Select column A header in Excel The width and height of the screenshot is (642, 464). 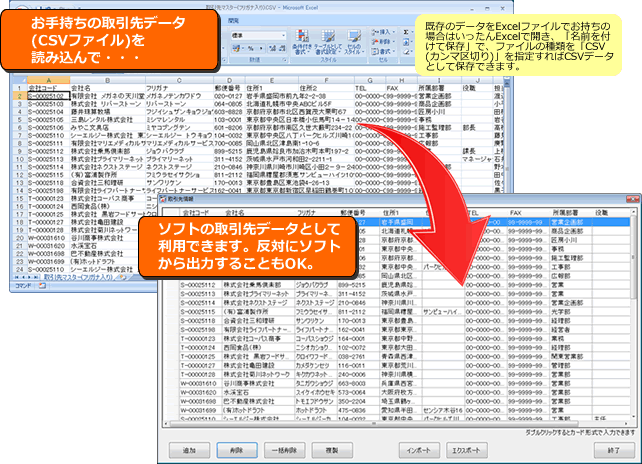[48, 80]
